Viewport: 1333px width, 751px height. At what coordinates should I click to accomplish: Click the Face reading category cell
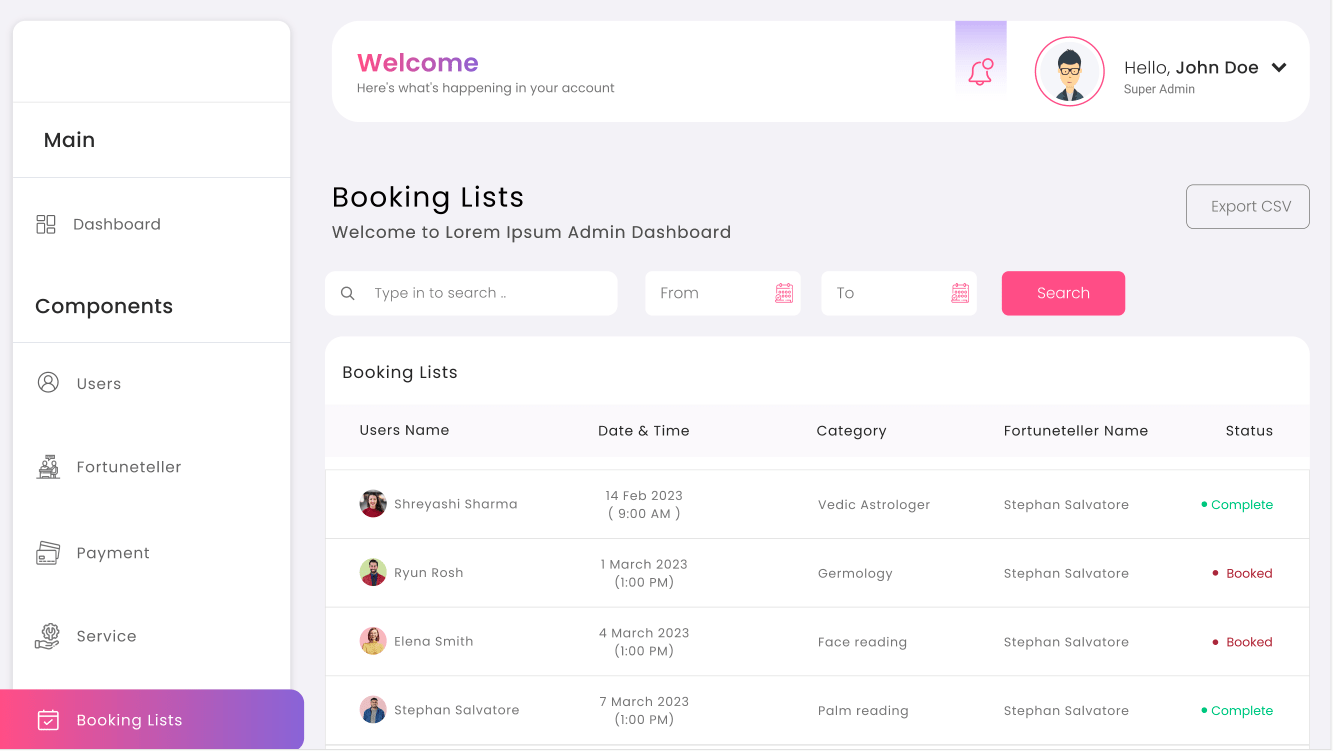coord(862,642)
